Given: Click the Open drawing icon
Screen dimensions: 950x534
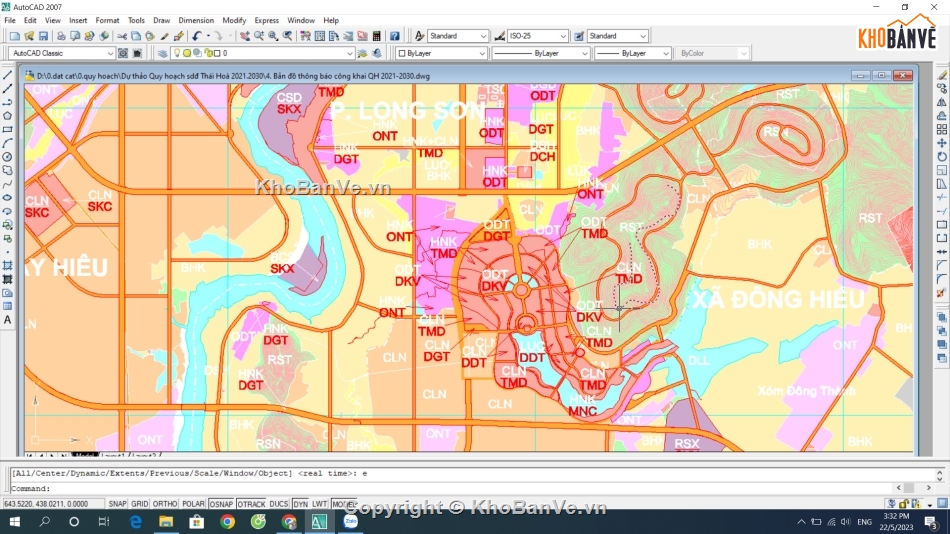Looking at the screenshot, I should tap(28, 36).
